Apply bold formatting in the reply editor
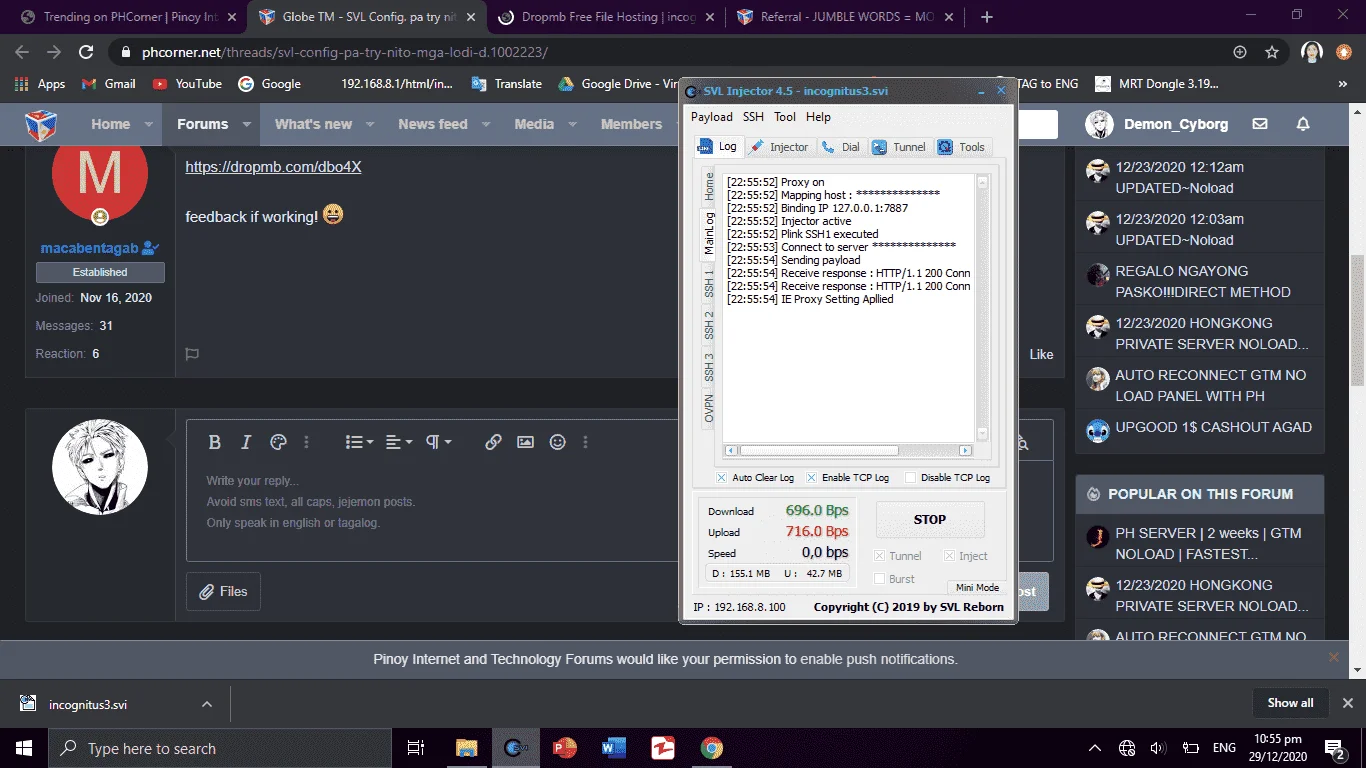 (214, 442)
